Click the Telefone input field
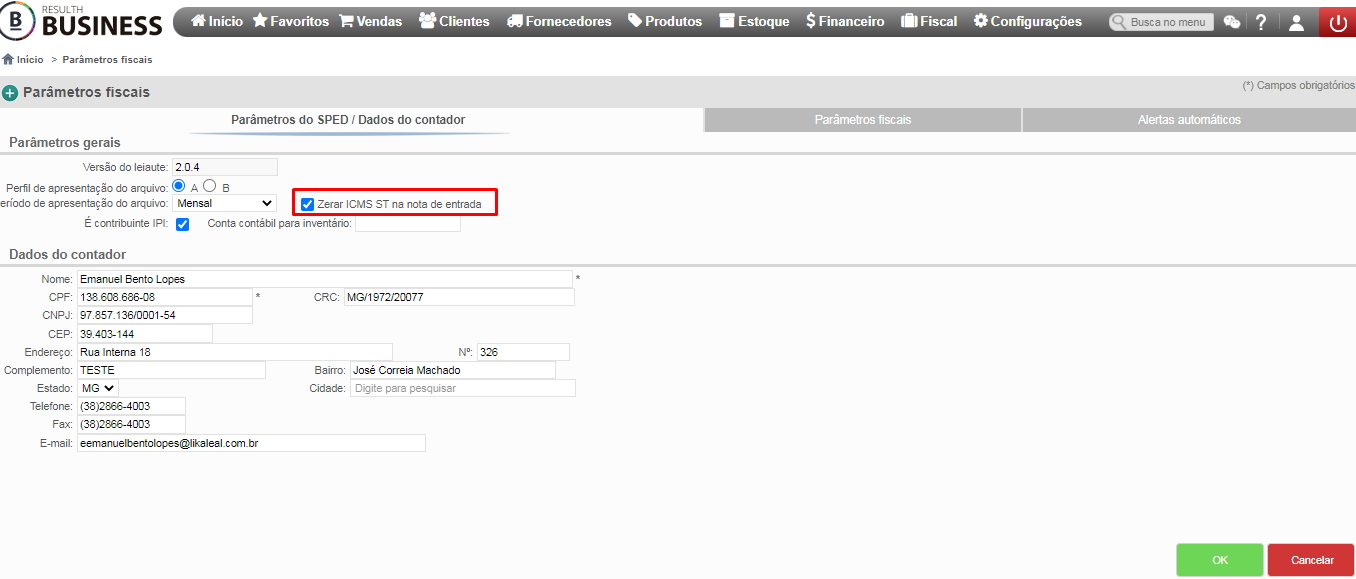 click(x=131, y=406)
